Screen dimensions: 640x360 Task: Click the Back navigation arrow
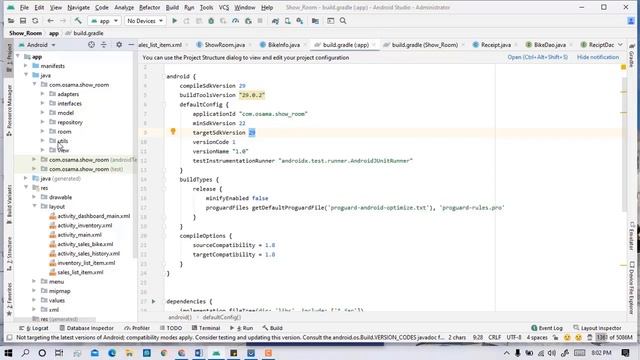click(x=50, y=21)
